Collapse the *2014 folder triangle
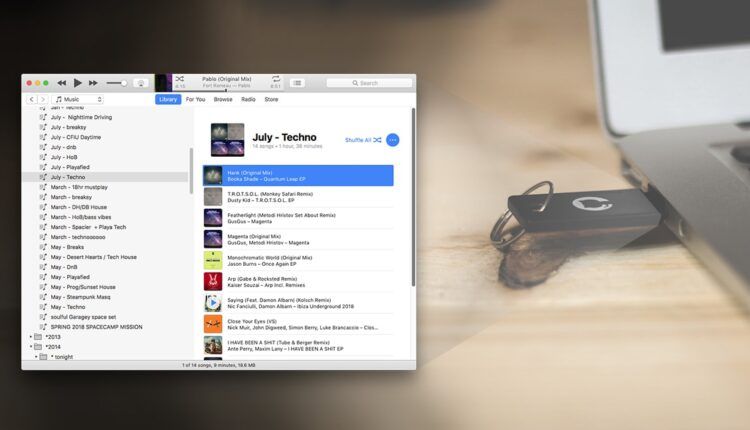Screen dimensions: 750x430 click(x=31, y=347)
